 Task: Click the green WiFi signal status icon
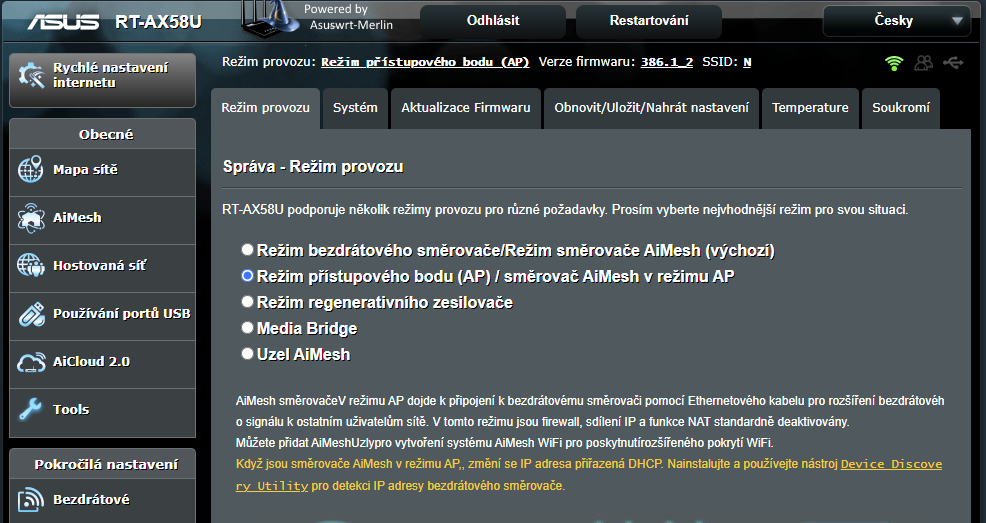(894, 63)
